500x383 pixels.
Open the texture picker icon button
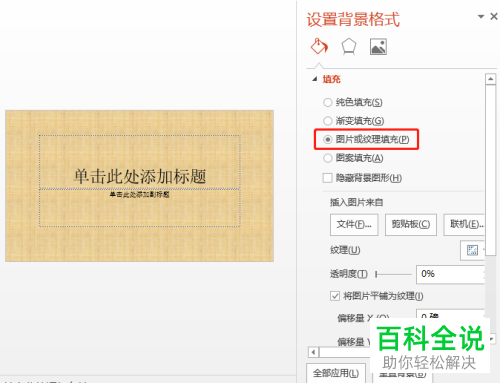[x=472, y=250]
